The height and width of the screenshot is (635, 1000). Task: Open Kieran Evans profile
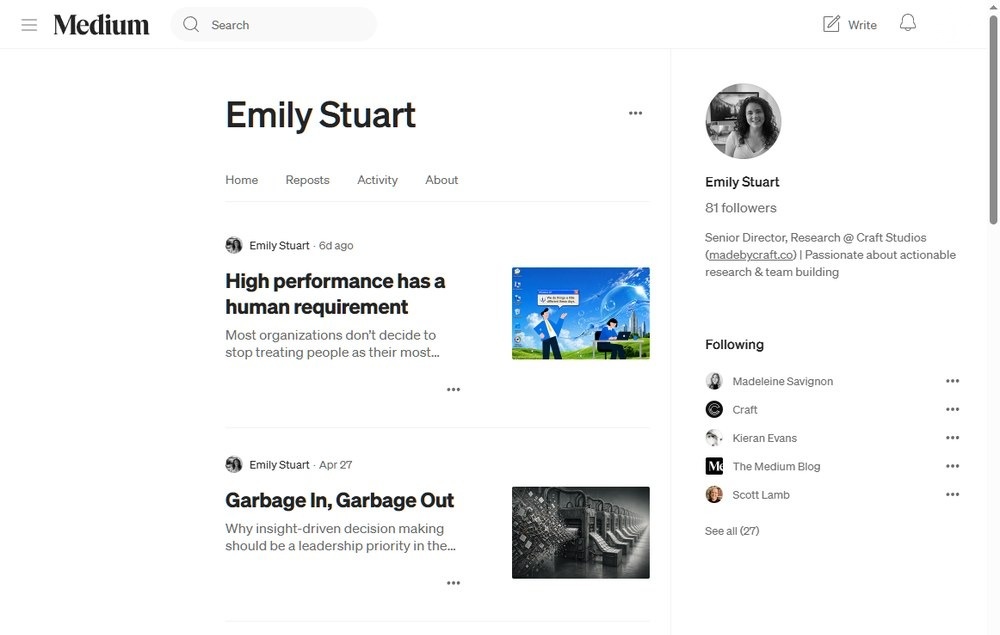[x=765, y=438]
